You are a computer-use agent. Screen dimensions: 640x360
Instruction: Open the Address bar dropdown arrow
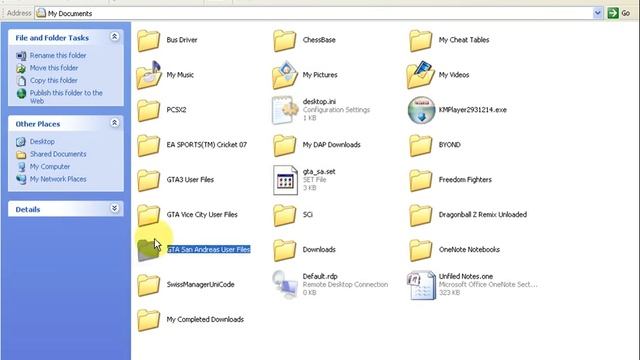coord(598,13)
